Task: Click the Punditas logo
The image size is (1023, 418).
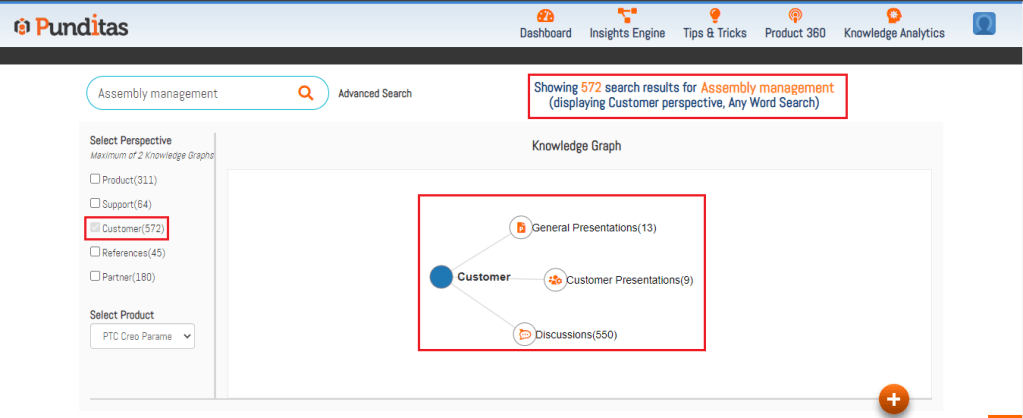Action: click(71, 27)
